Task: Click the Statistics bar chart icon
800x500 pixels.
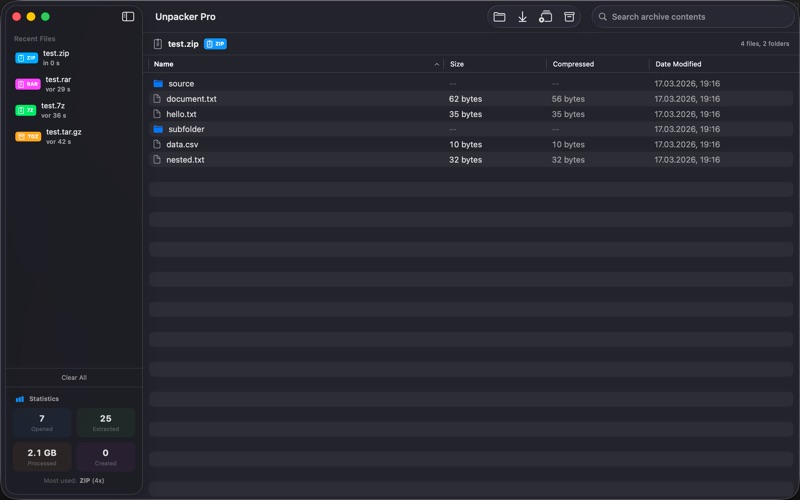Action: (20, 399)
